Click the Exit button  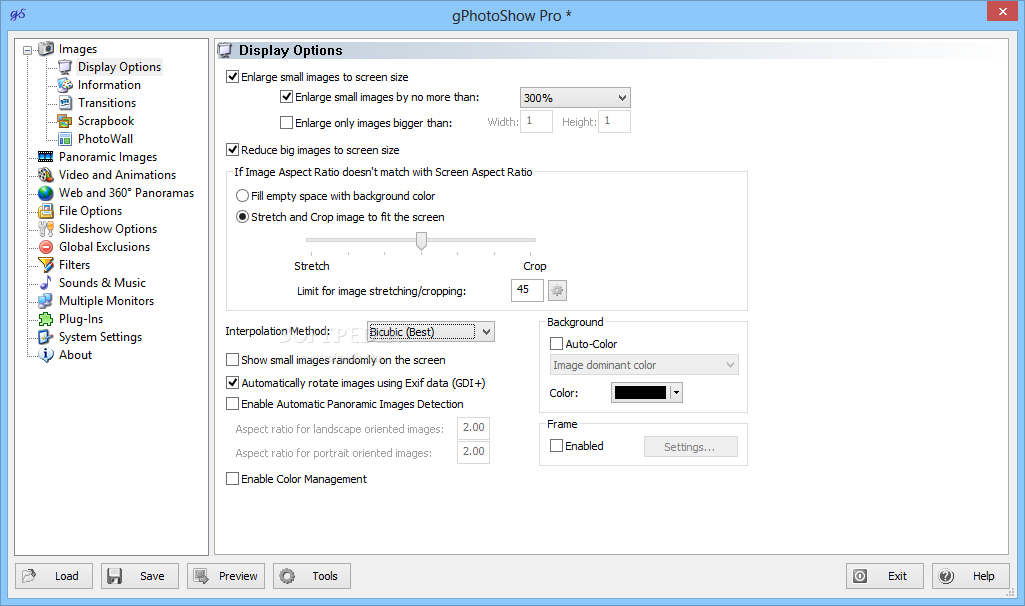coord(885,576)
